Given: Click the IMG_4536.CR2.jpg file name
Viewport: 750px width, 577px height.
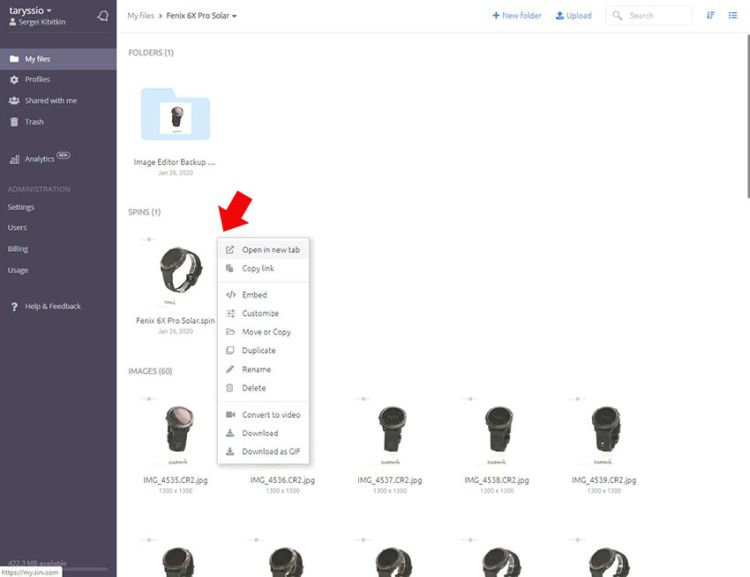Looking at the screenshot, I should click(282, 480).
